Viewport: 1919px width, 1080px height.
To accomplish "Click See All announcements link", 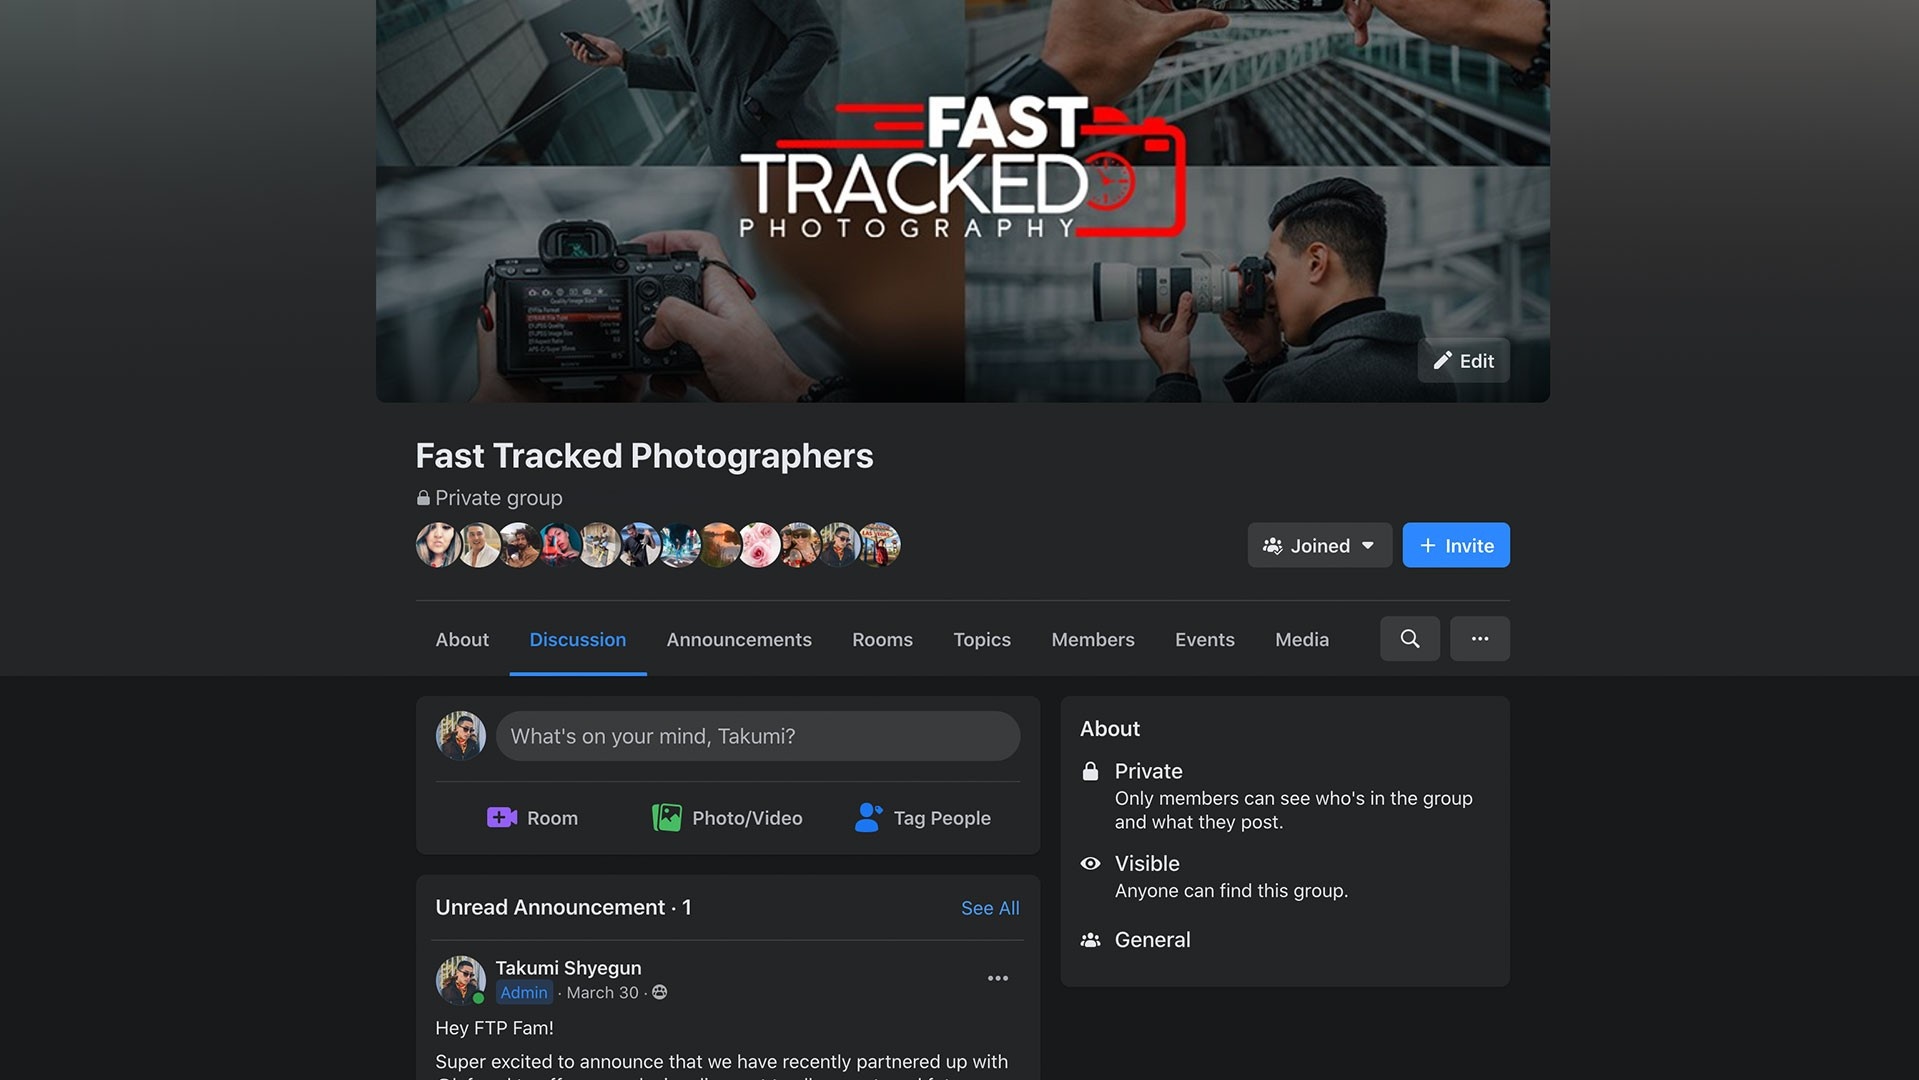I will coord(990,908).
